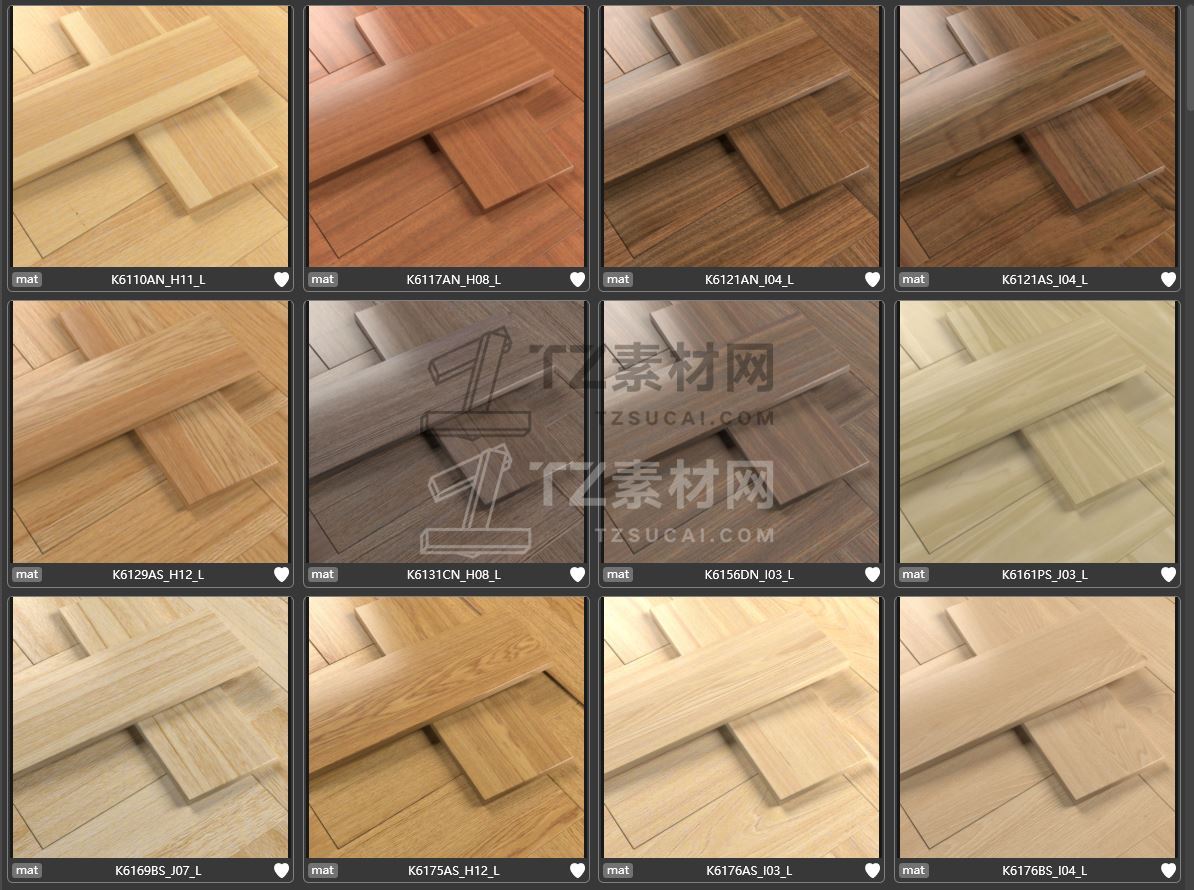Mark K6129AS_H12_L as favorite
The width and height of the screenshot is (1194, 890).
[x=281, y=574]
